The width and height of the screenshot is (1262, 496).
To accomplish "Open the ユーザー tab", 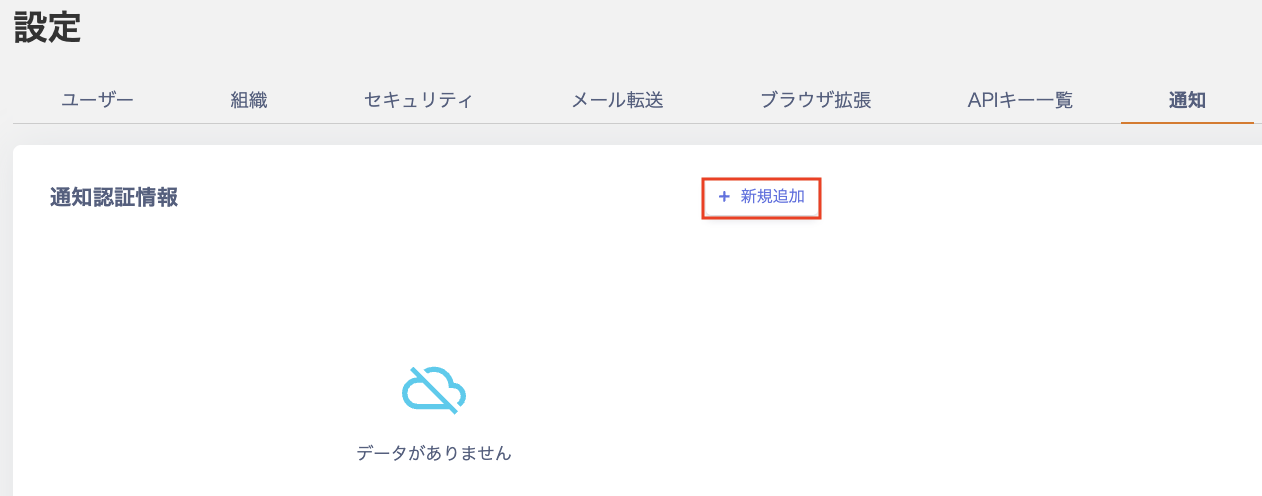I will (97, 100).
